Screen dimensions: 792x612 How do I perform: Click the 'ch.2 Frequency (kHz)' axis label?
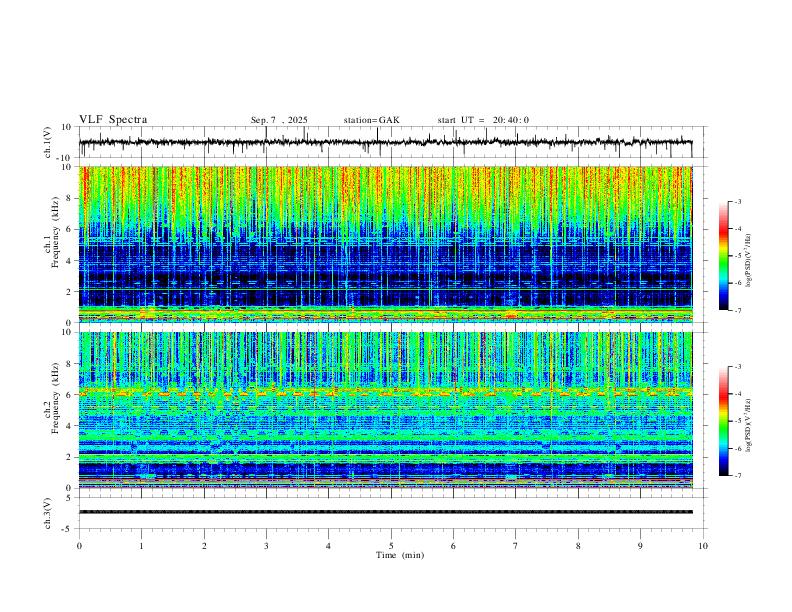pos(51,399)
